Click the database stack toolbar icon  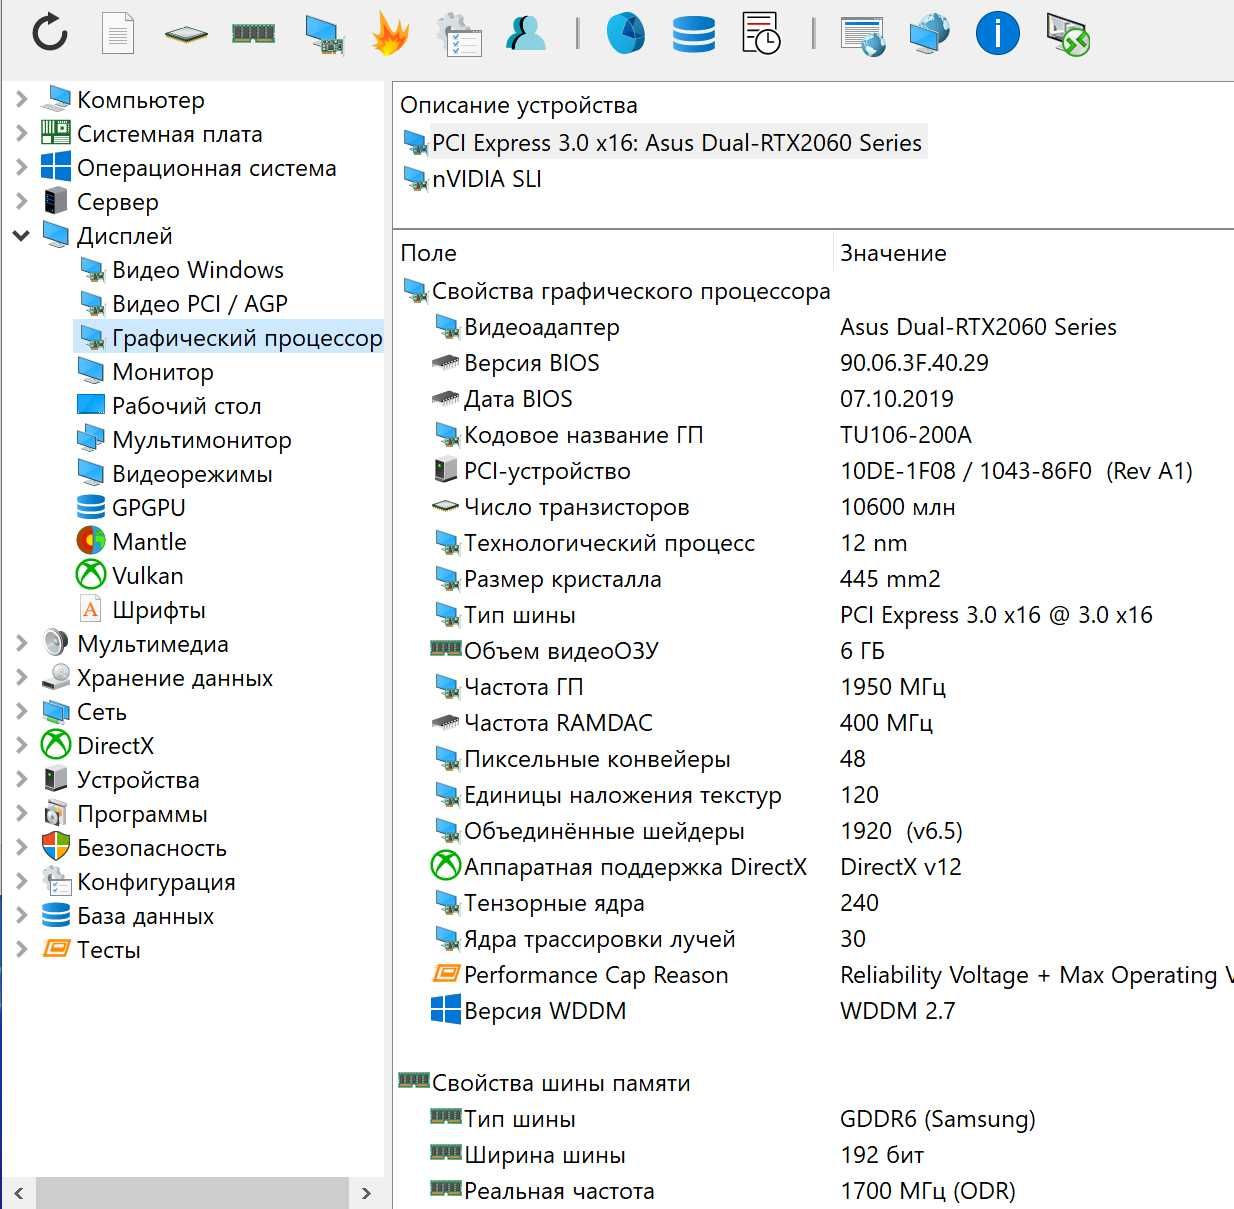click(x=694, y=33)
